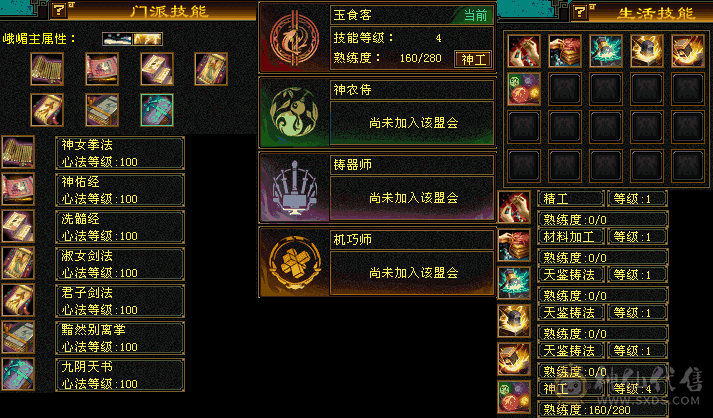Select the 神女拳法 skill icon in list
Viewport: 713px width, 418px height.
coord(18,152)
